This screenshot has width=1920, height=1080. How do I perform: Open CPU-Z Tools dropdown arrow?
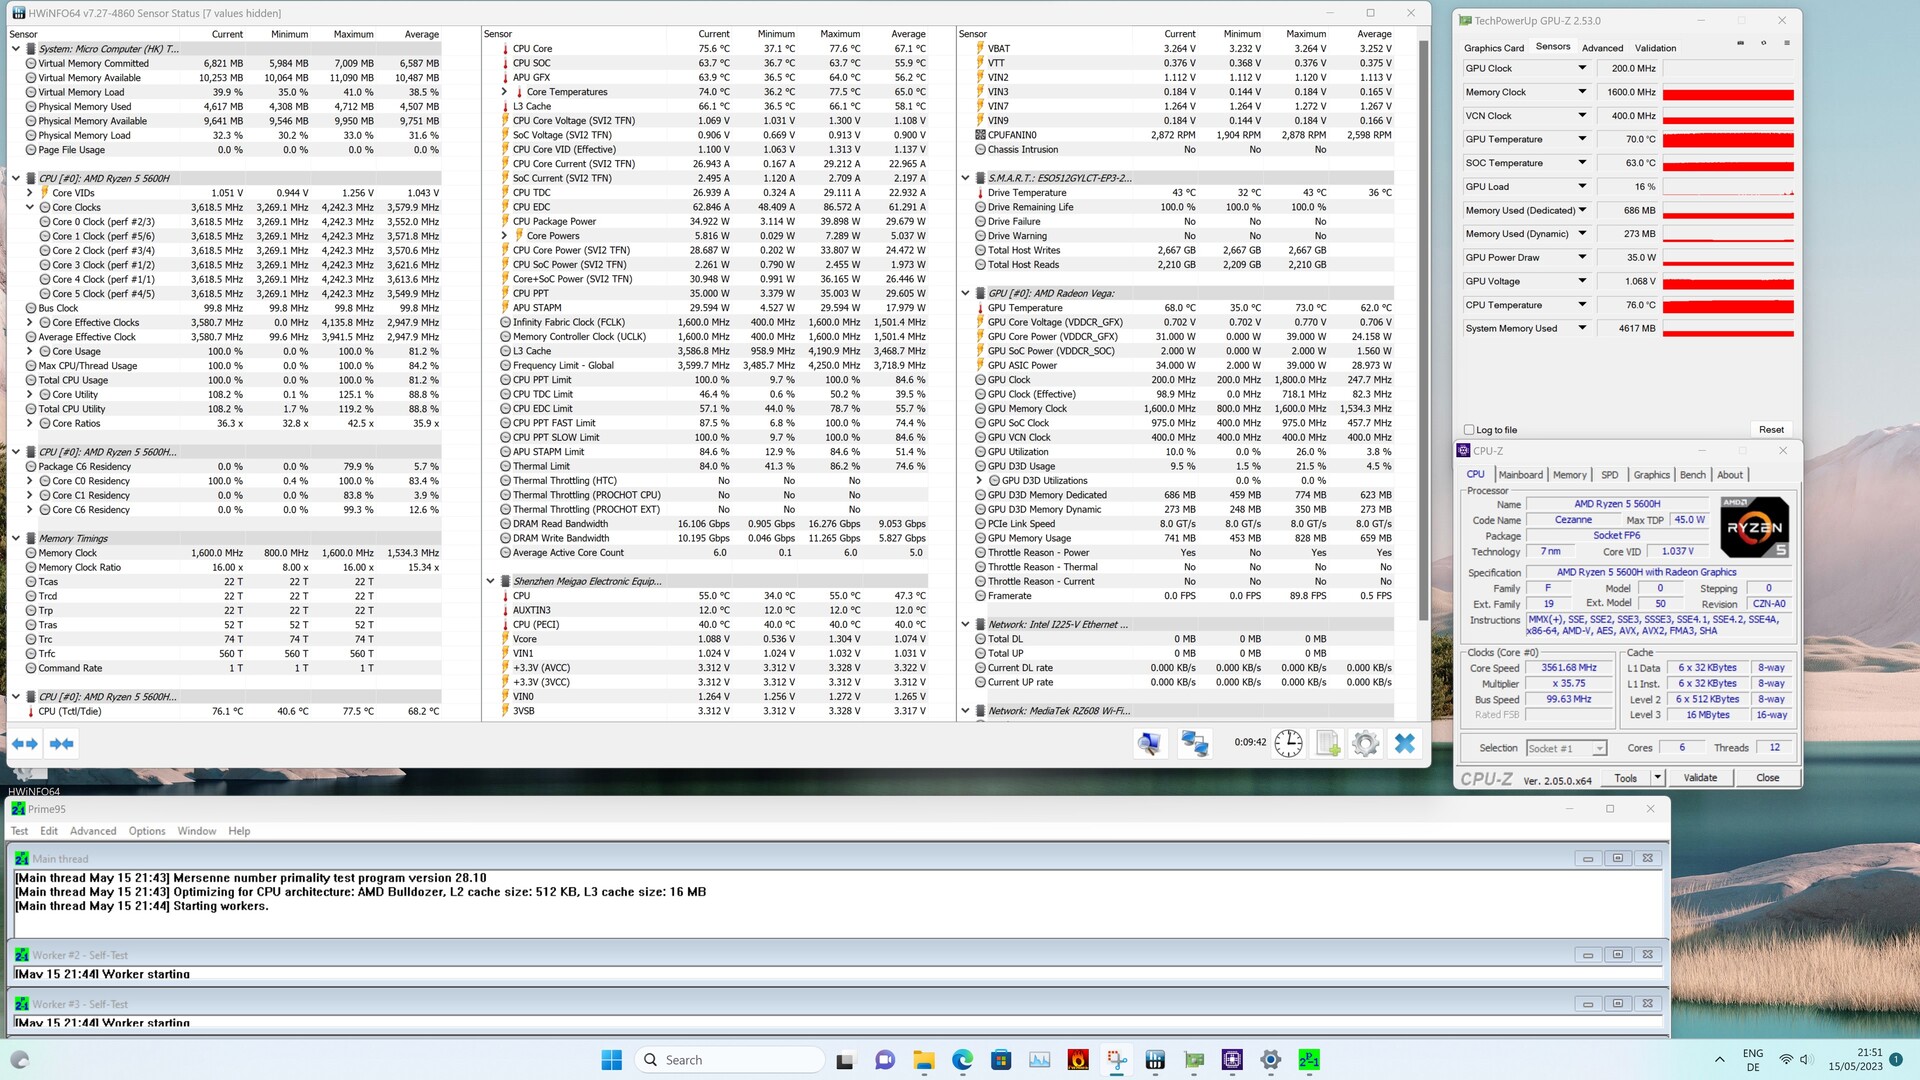1657,777
